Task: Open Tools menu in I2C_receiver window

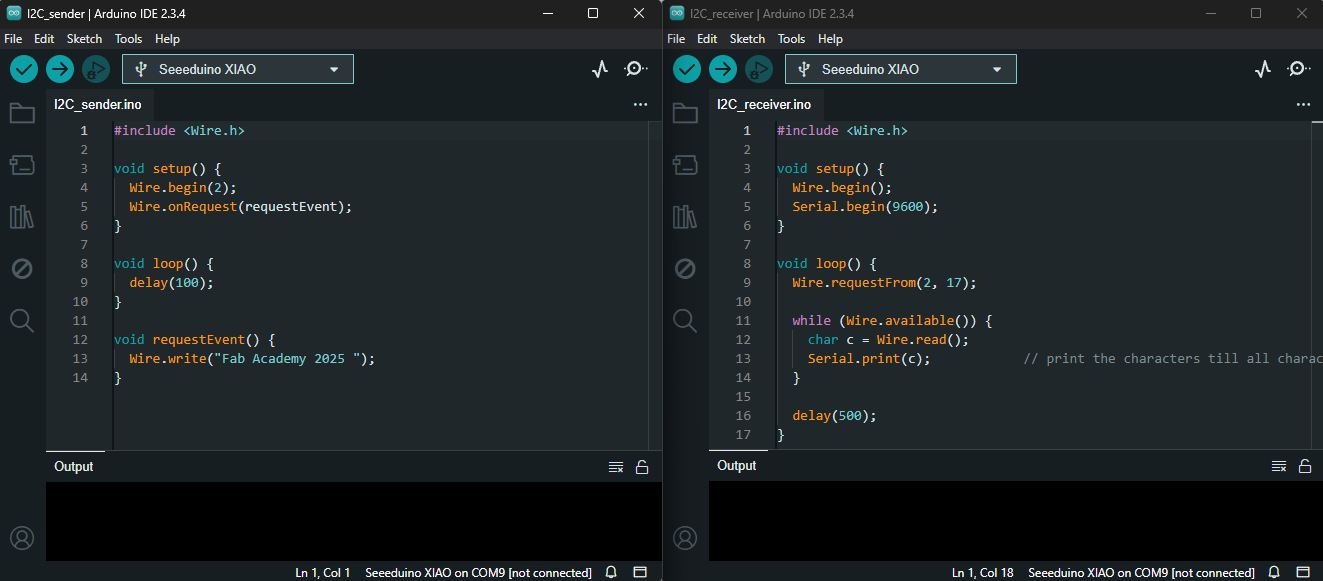Action: [x=791, y=39]
